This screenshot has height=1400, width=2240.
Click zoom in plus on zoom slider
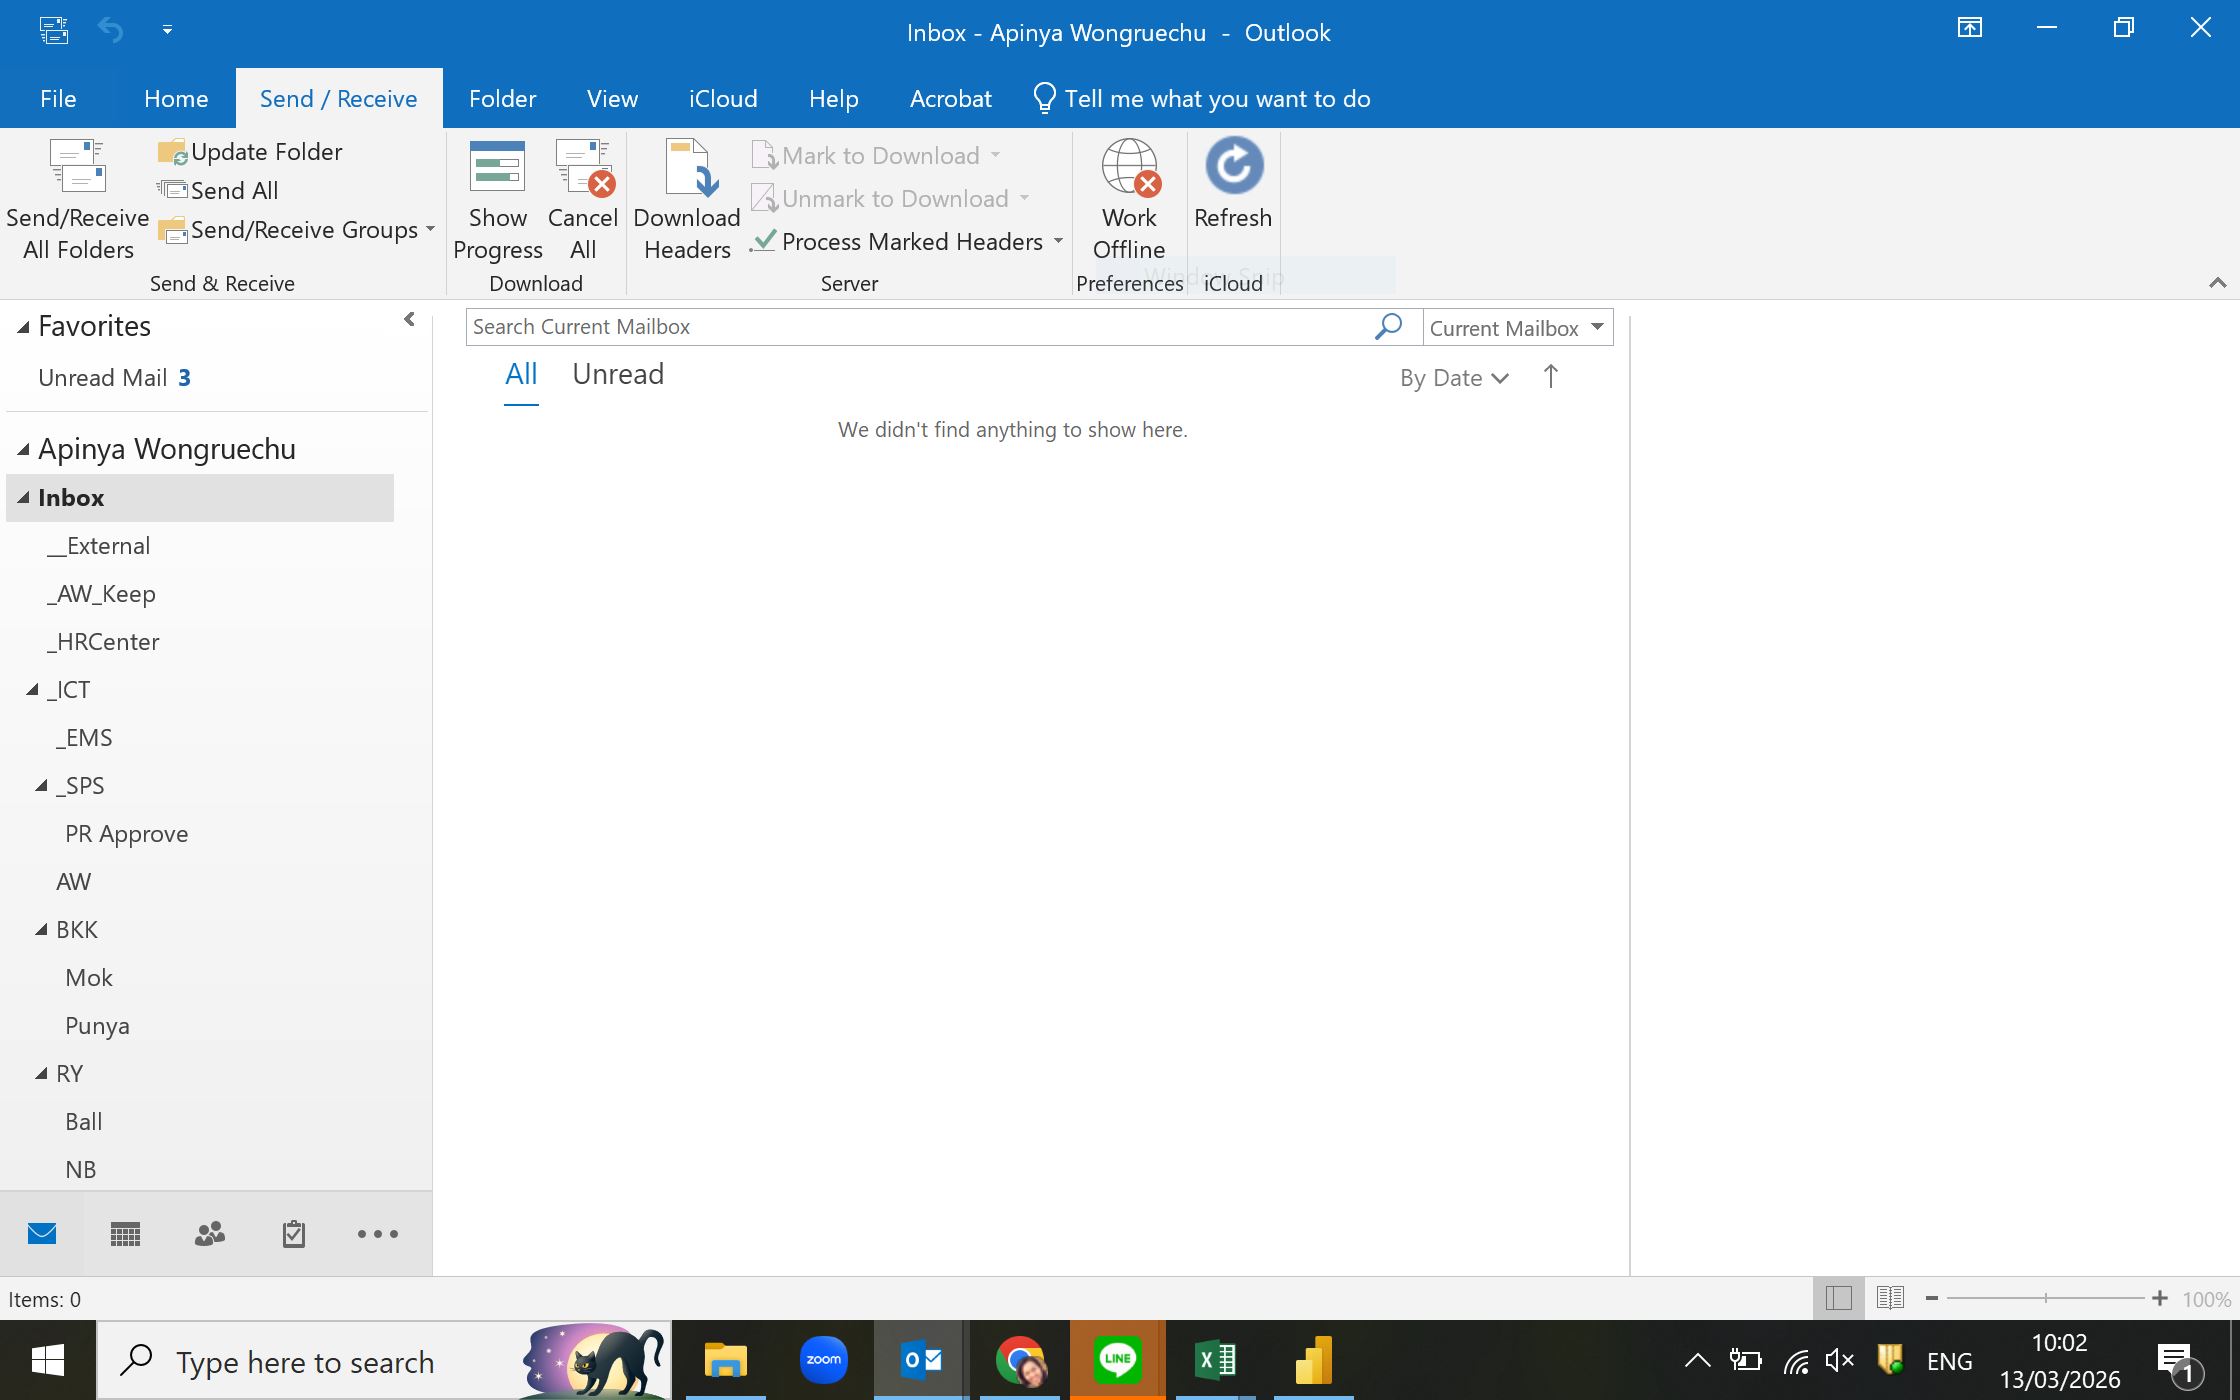2159,1298
